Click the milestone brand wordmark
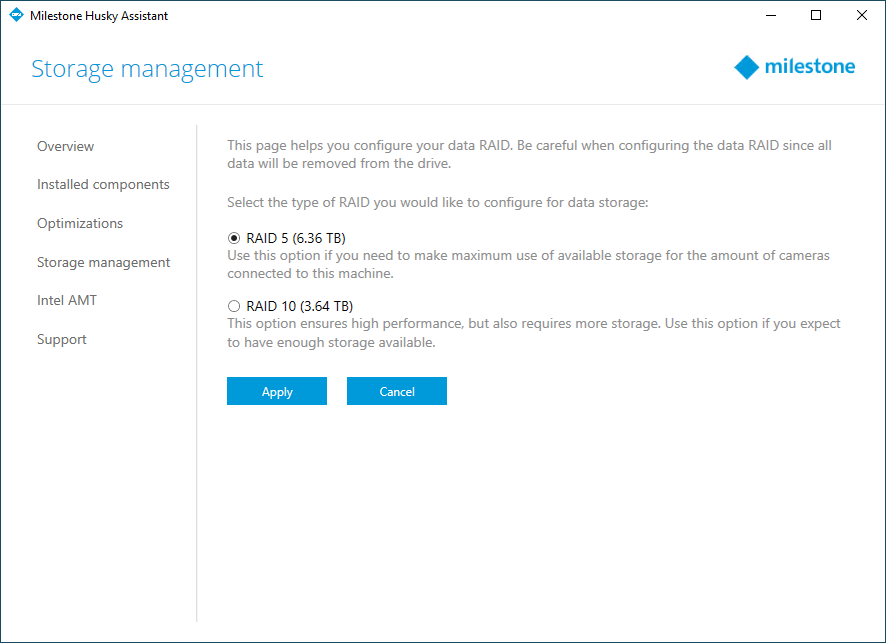Viewport: 886px width, 643px height. [810, 67]
